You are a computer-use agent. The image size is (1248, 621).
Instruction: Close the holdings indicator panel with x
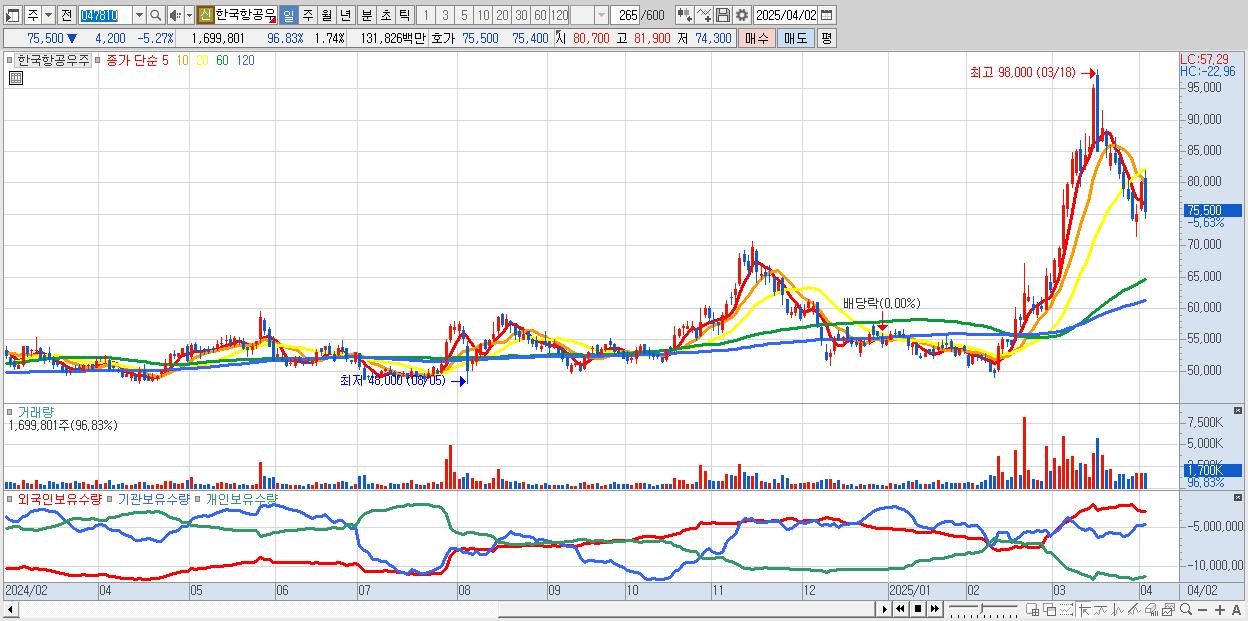tap(1239, 497)
